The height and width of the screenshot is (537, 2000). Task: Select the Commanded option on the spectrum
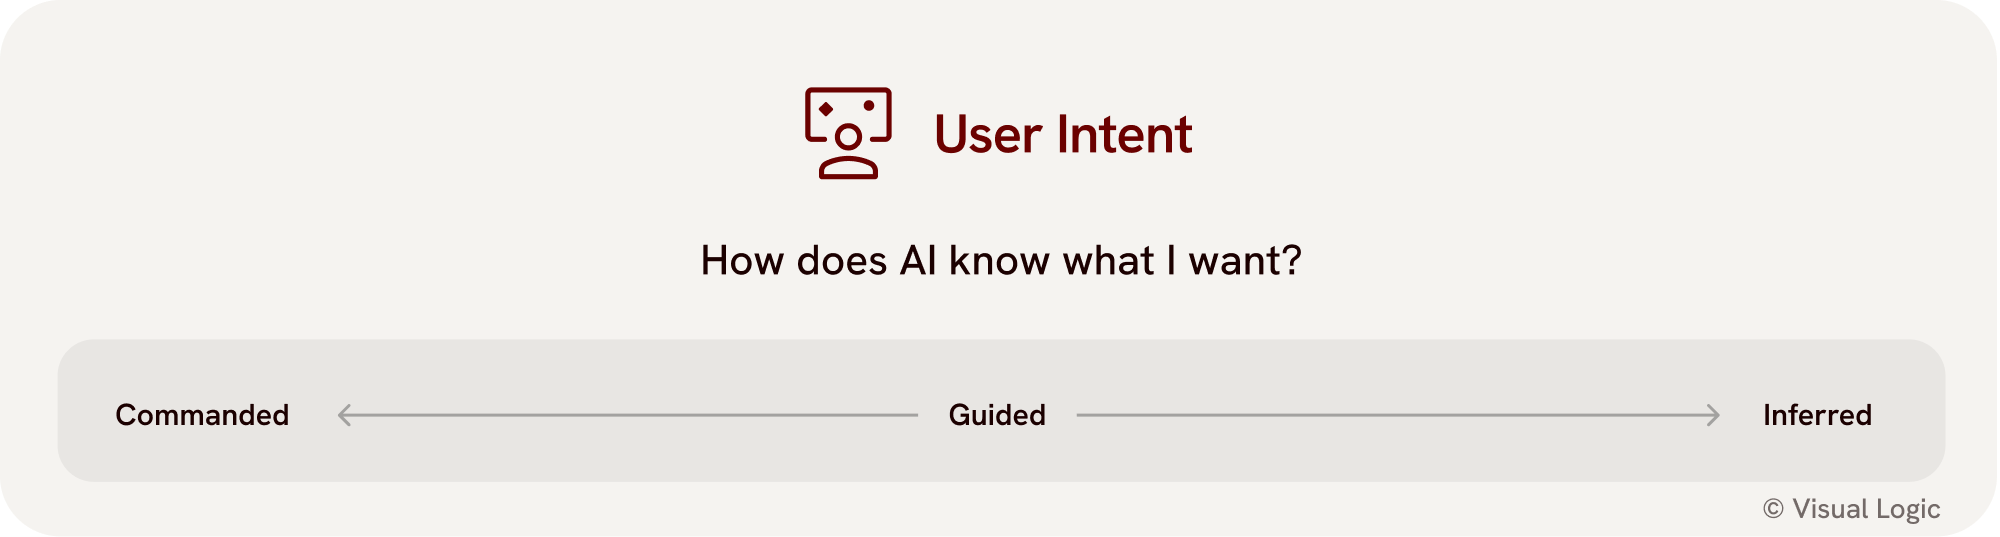tap(202, 415)
